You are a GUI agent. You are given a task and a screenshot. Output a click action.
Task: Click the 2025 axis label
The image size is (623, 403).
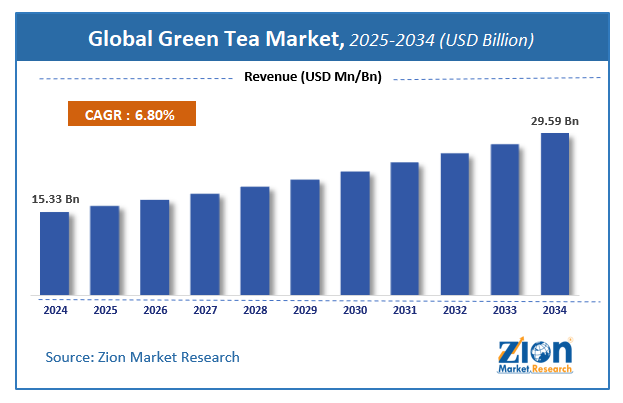105,310
